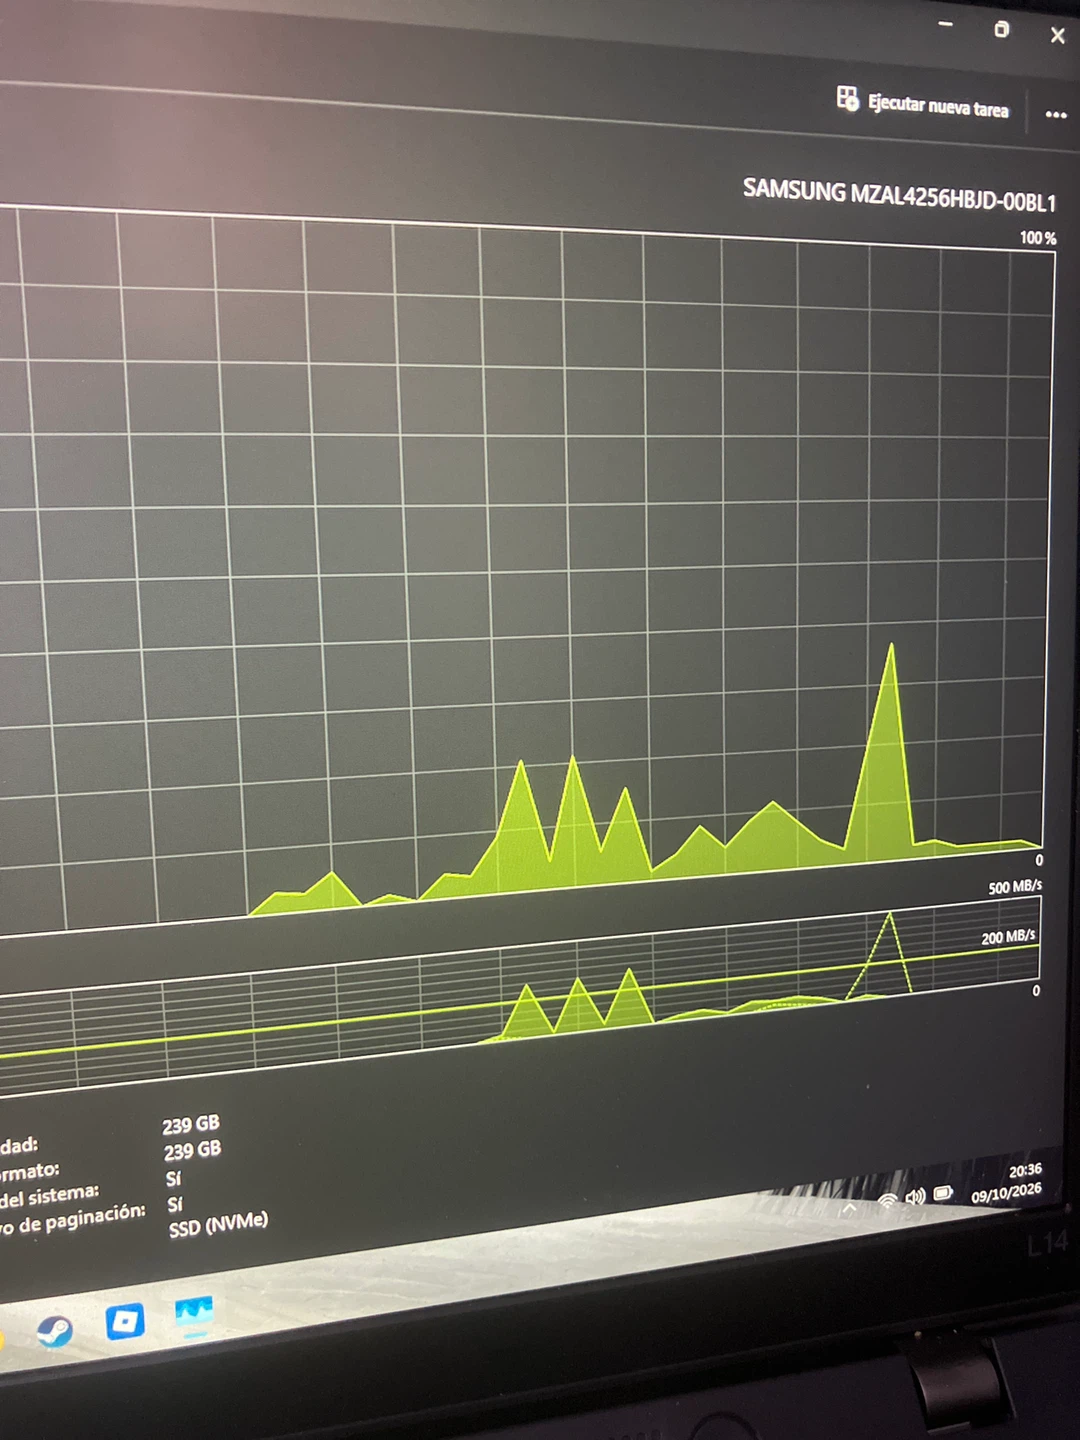Viewport: 1080px width, 1440px height.
Task: Click the 200 MB/s transfer scale label
Action: pyautogui.click(x=1008, y=937)
